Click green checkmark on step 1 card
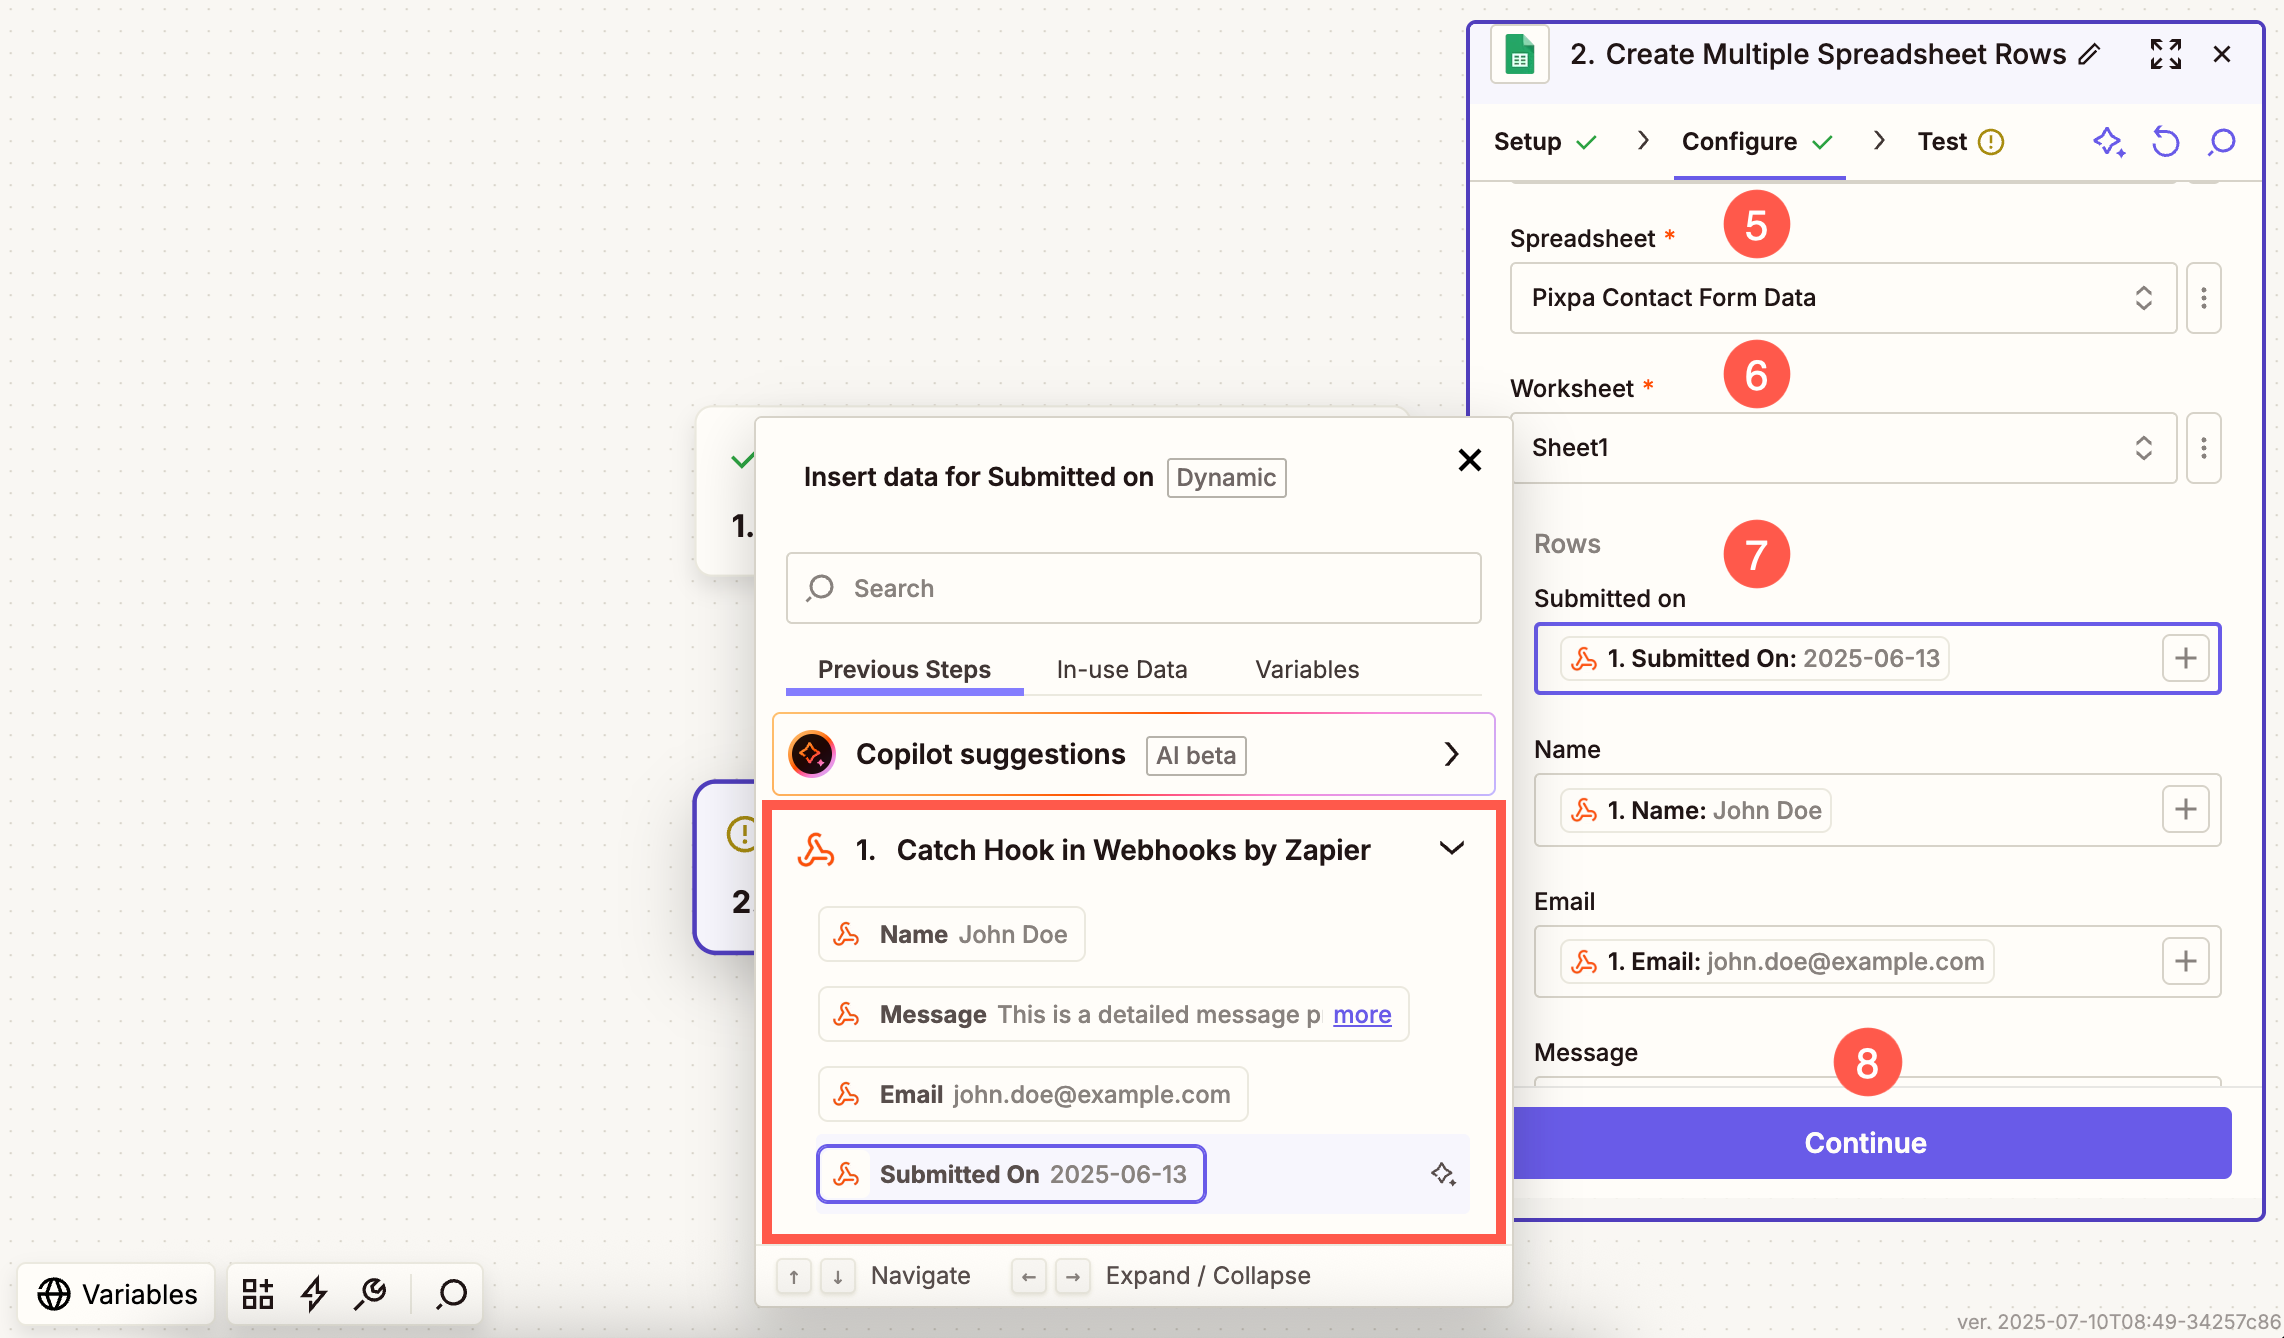The image size is (2284, 1338). point(742,461)
